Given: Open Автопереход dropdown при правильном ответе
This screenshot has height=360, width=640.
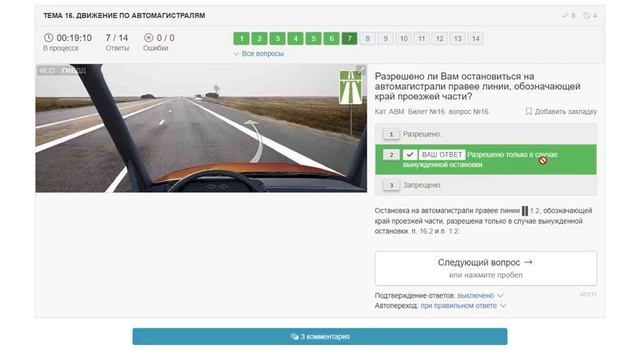Looking at the screenshot, I should point(463,305).
